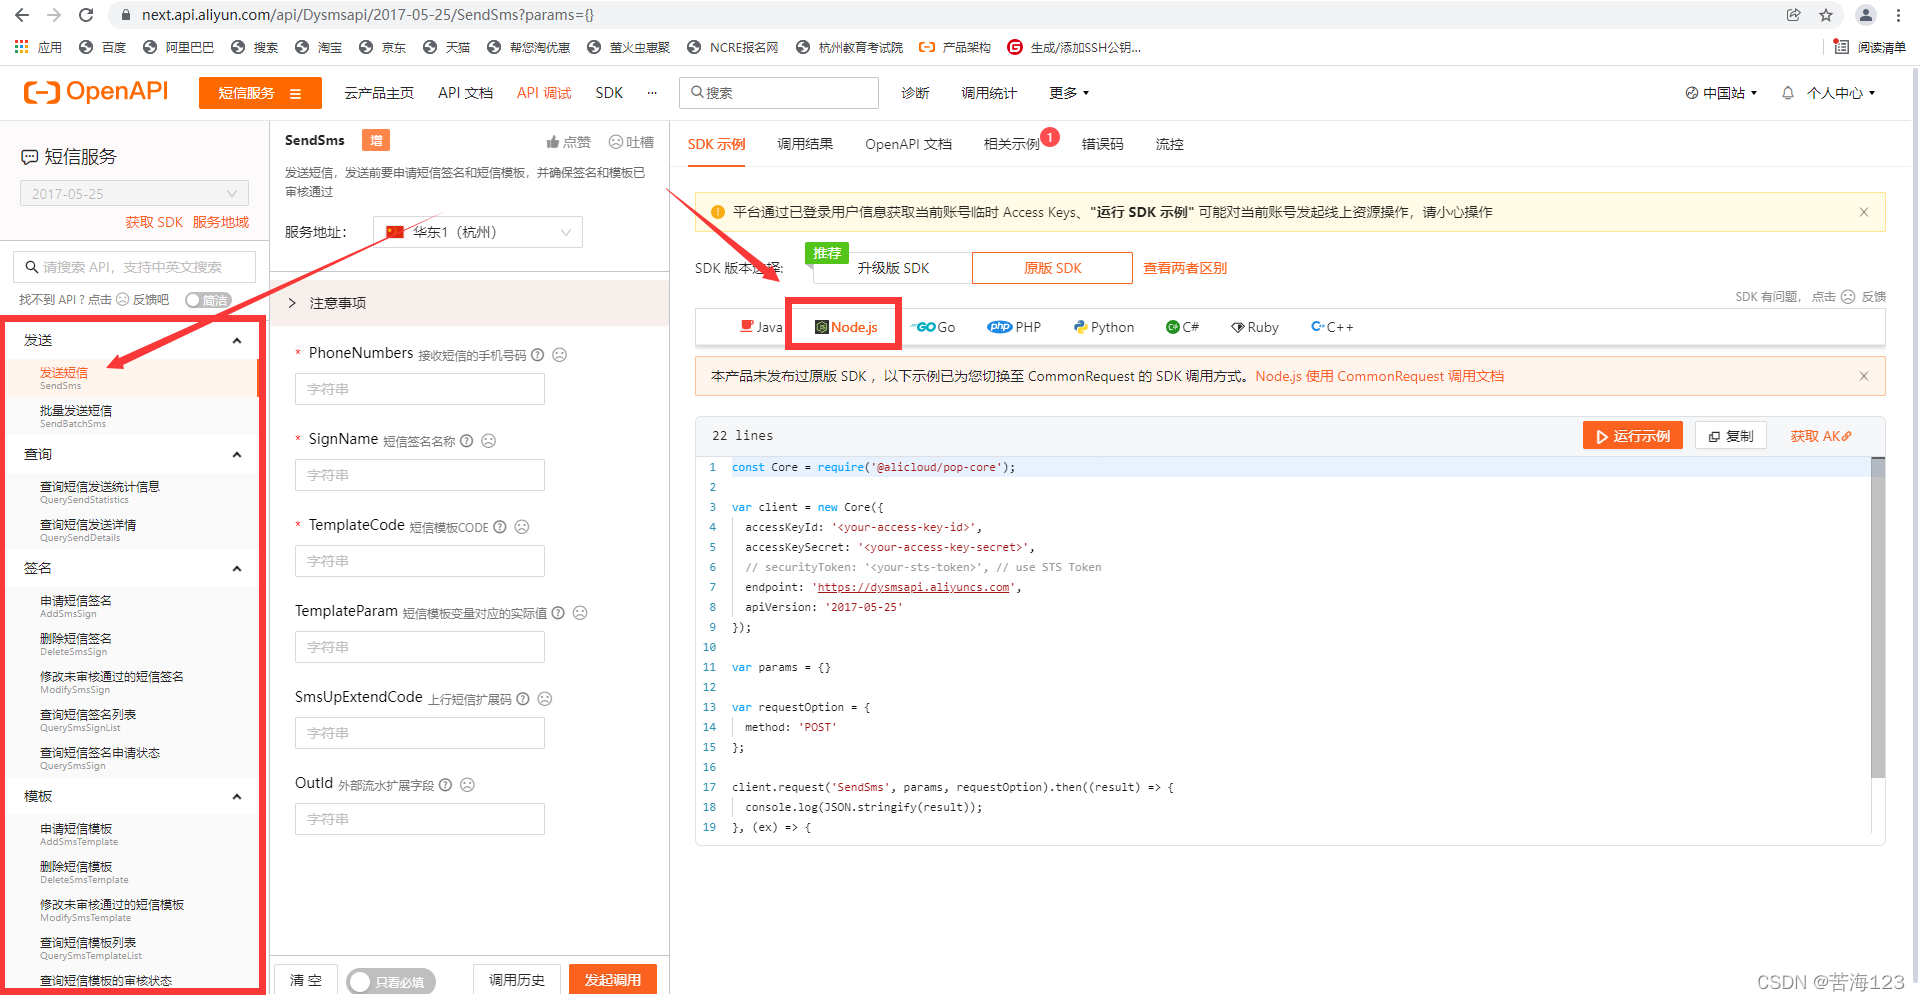Close the yellow Access Keys warning banner
Viewport: 1920px width, 1001px height.
pyautogui.click(x=1864, y=212)
